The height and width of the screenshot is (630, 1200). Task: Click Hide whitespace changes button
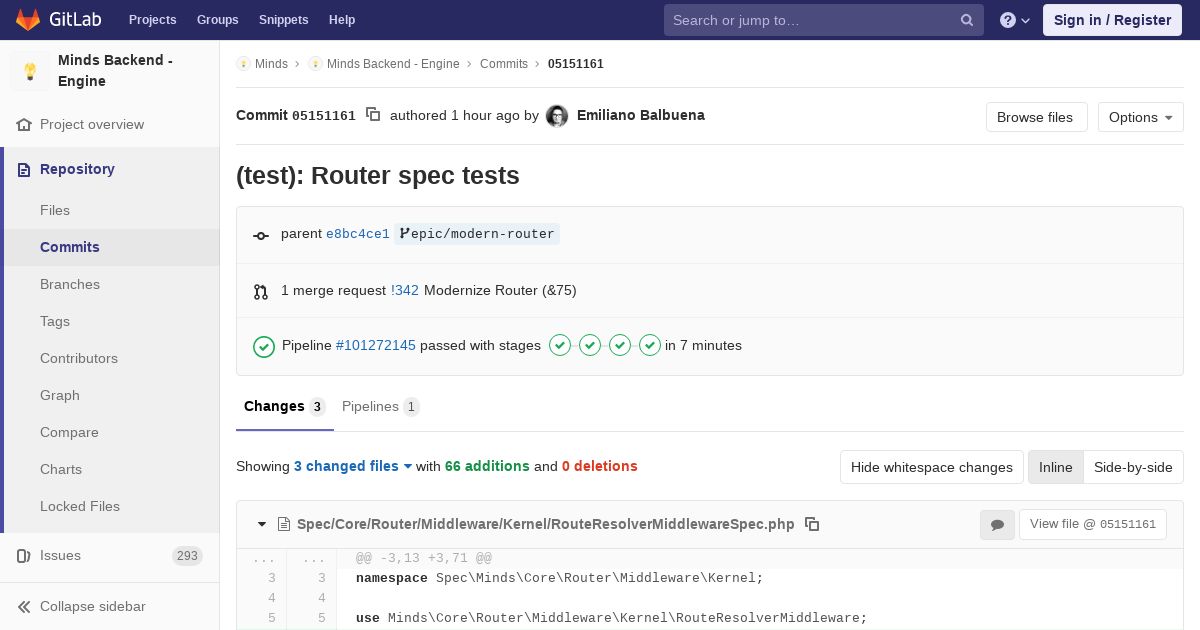pos(931,467)
